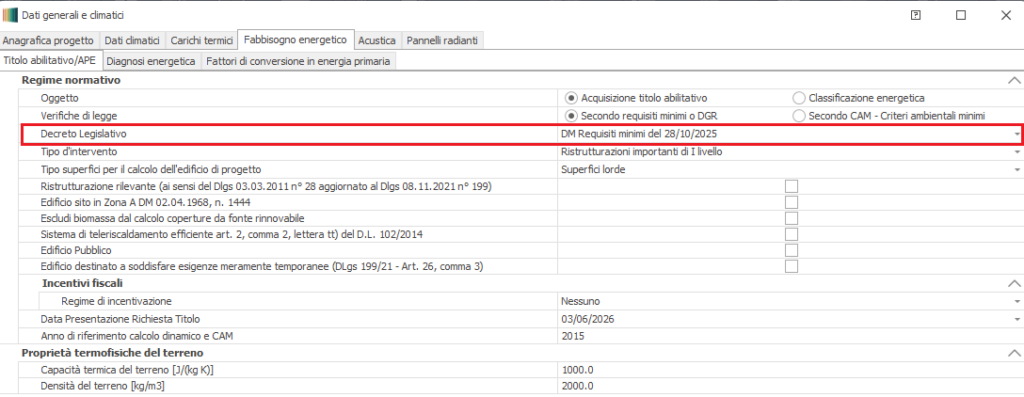Click the app icon in the title bar
The height and width of the screenshot is (397, 1024).
[10, 14]
